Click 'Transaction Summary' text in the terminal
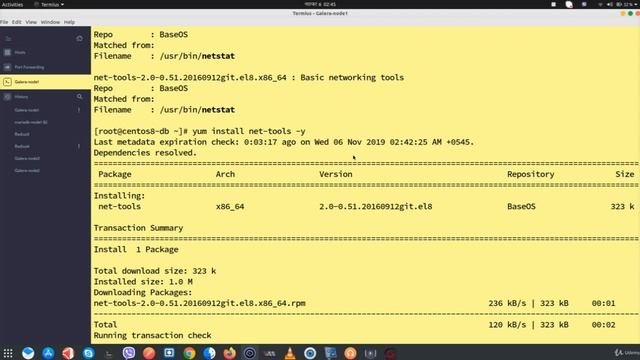This screenshot has width=640, height=360. [x=138, y=228]
